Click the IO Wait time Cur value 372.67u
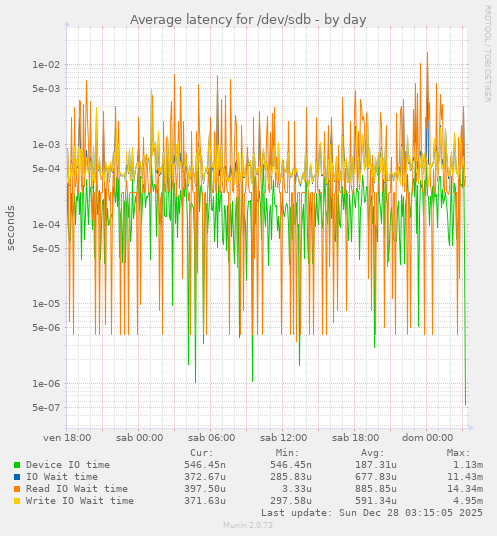 205,477
